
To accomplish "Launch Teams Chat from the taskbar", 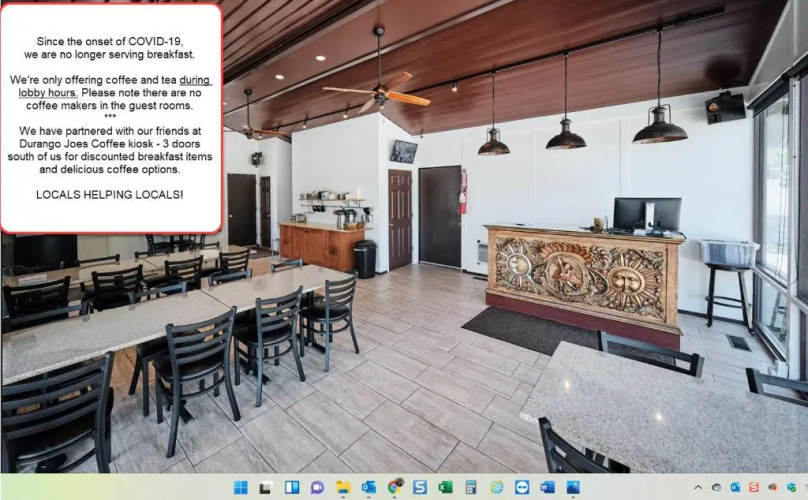I will [x=317, y=487].
